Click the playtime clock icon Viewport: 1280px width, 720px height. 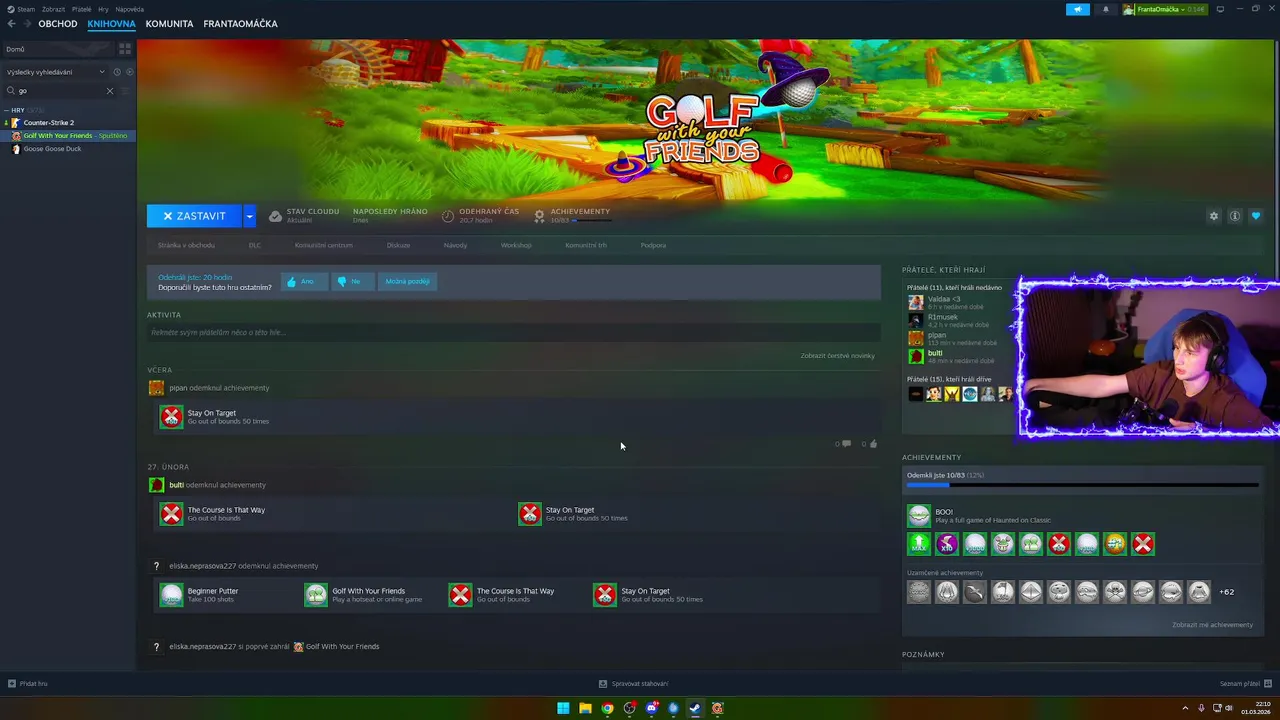(448, 216)
